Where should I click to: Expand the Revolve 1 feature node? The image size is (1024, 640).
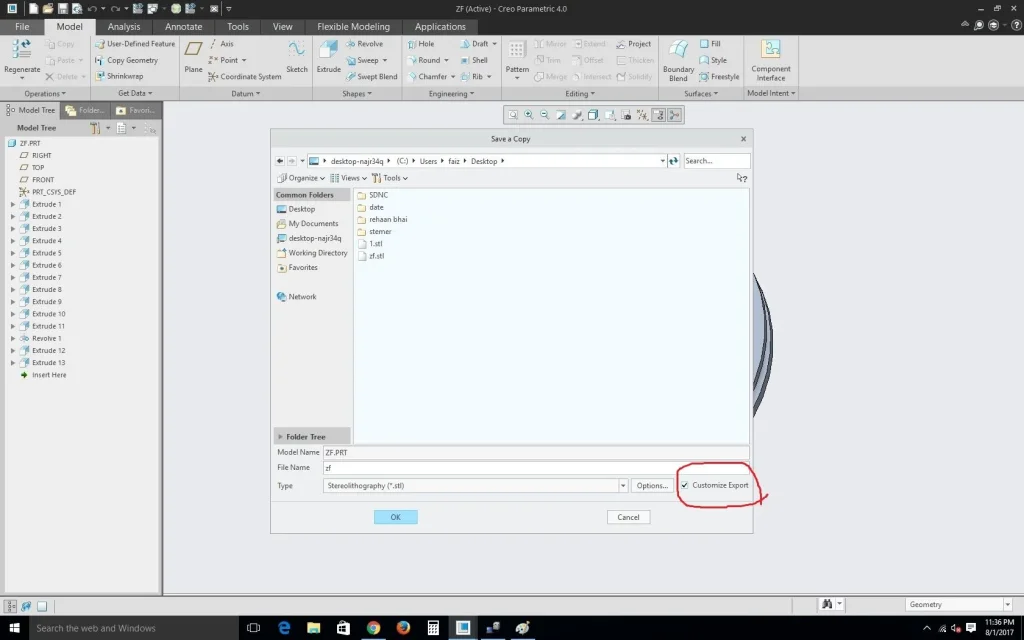coord(13,338)
